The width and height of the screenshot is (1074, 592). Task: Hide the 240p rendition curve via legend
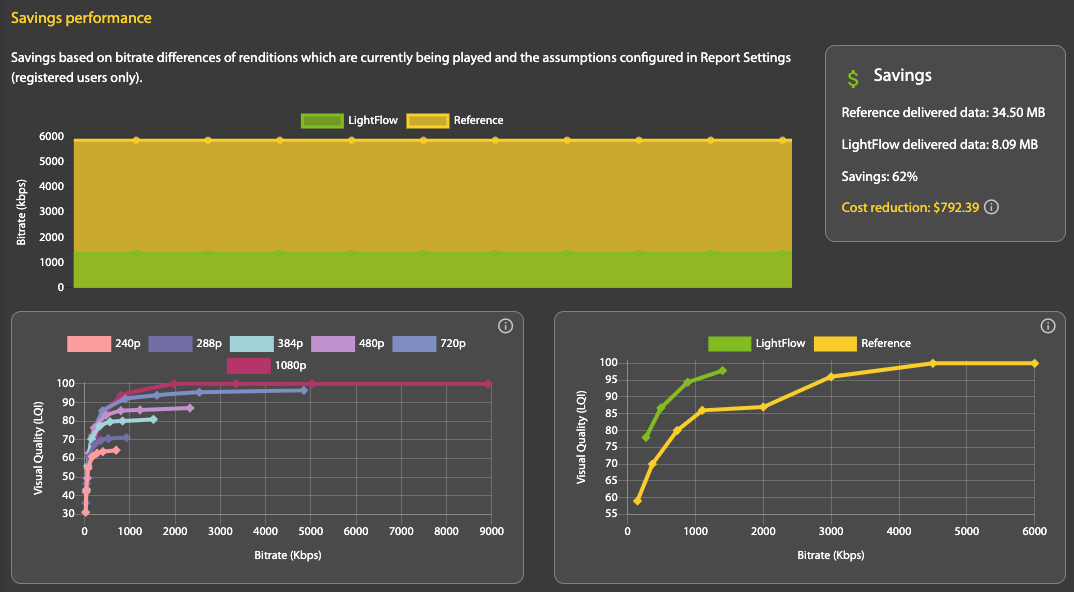point(104,344)
